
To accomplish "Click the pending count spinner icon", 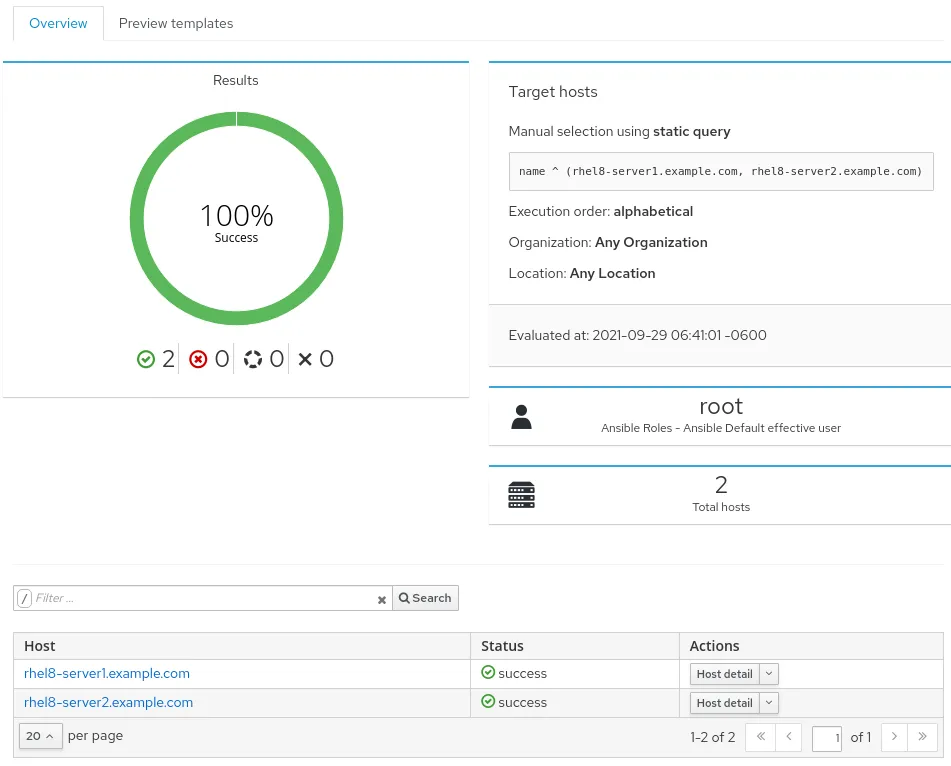I will [x=252, y=359].
